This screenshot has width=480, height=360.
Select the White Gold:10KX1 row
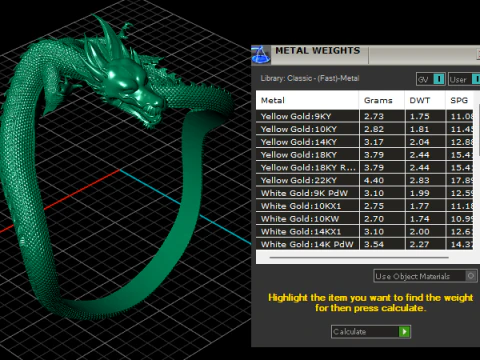364,206
